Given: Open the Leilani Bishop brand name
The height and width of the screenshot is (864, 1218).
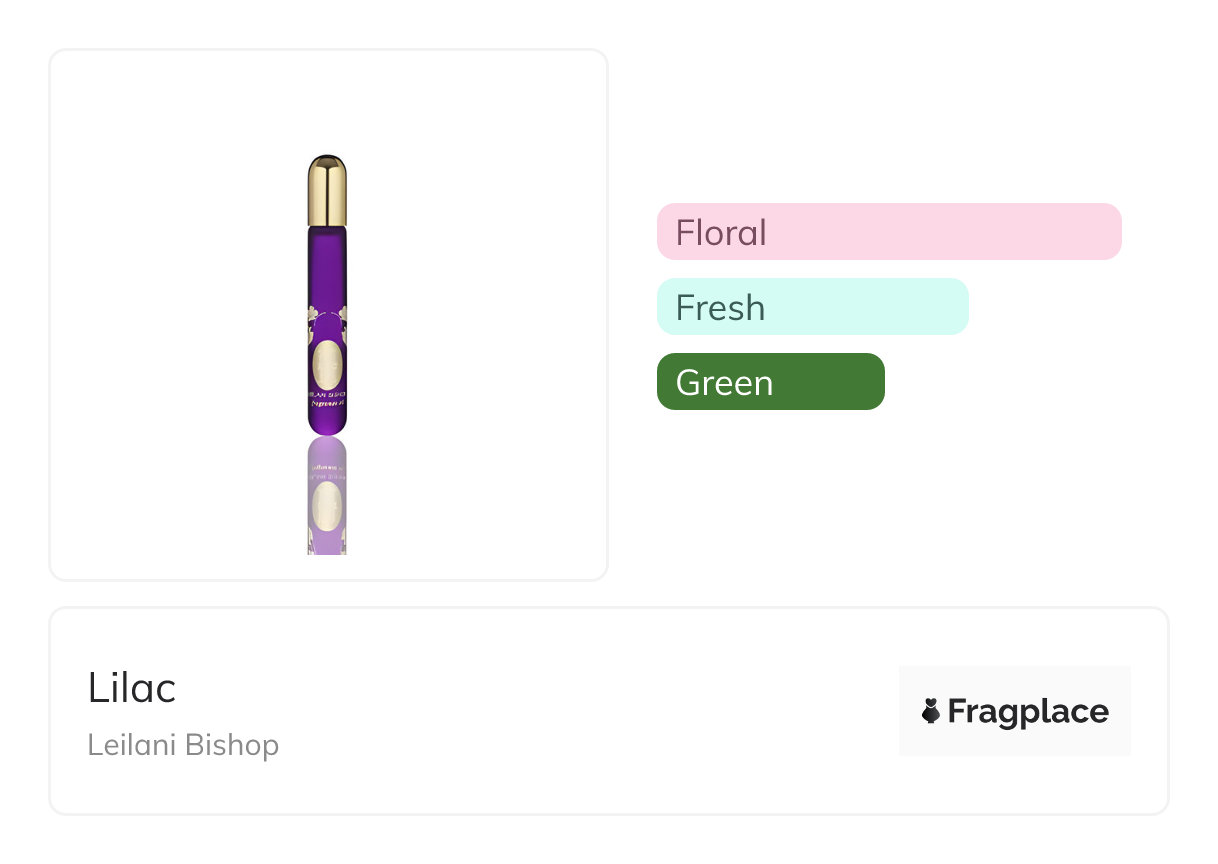Looking at the screenshot, I should [x=183, y=745].
